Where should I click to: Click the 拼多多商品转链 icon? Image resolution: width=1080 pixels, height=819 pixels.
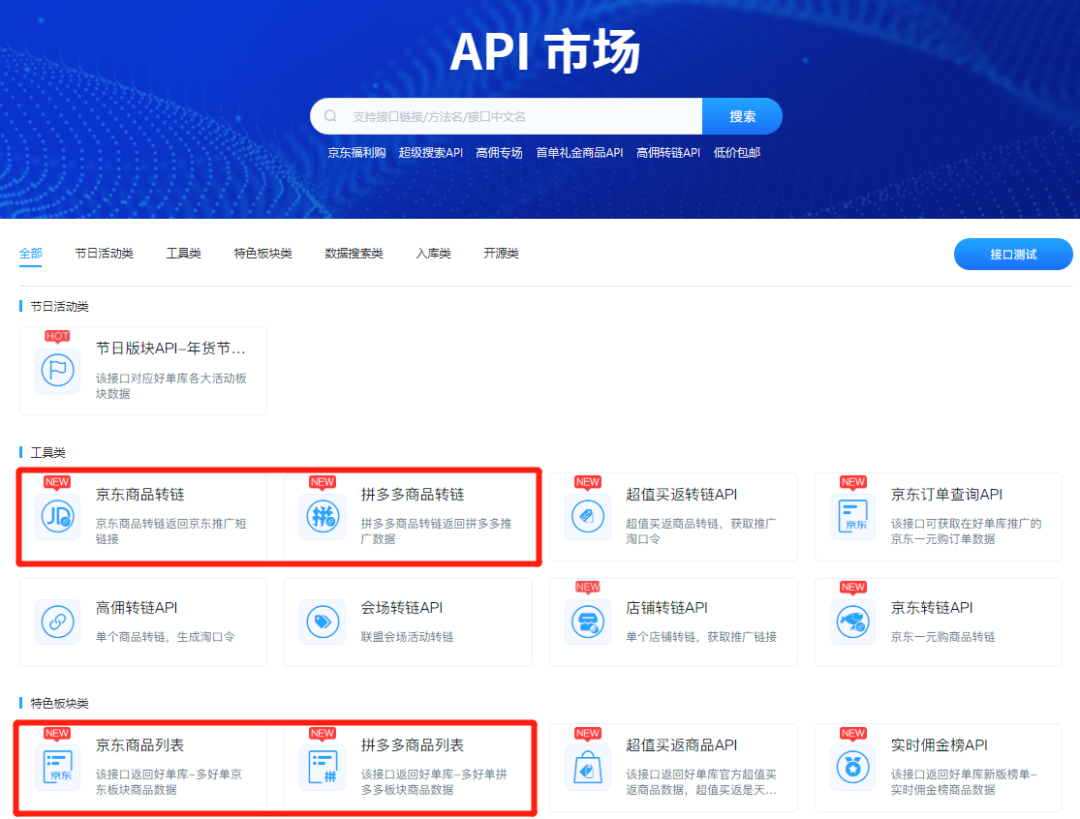pos(323,517)
